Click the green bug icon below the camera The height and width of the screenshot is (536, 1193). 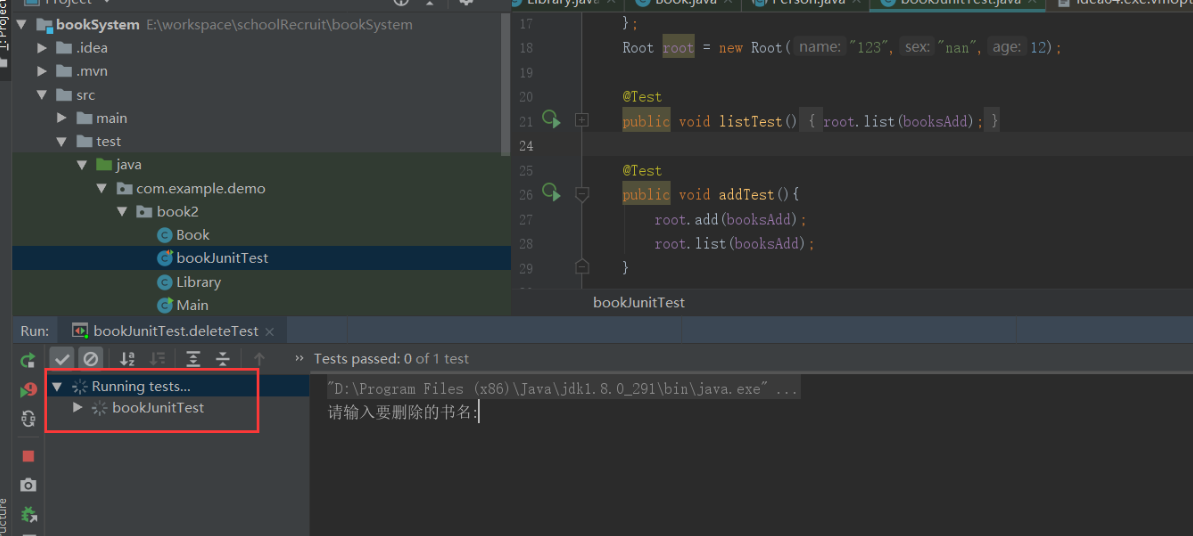[28, 515]
